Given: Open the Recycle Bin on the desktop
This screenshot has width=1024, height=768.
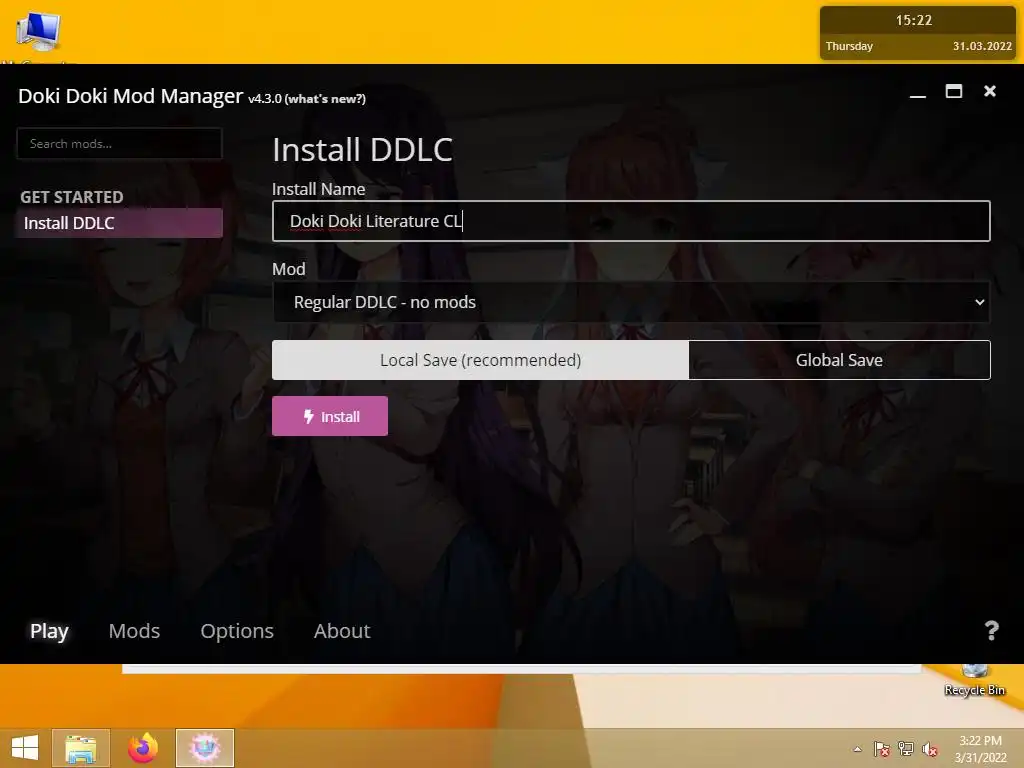Looking at the screenshot, I should pyautogui.click(x=974, y=680).
